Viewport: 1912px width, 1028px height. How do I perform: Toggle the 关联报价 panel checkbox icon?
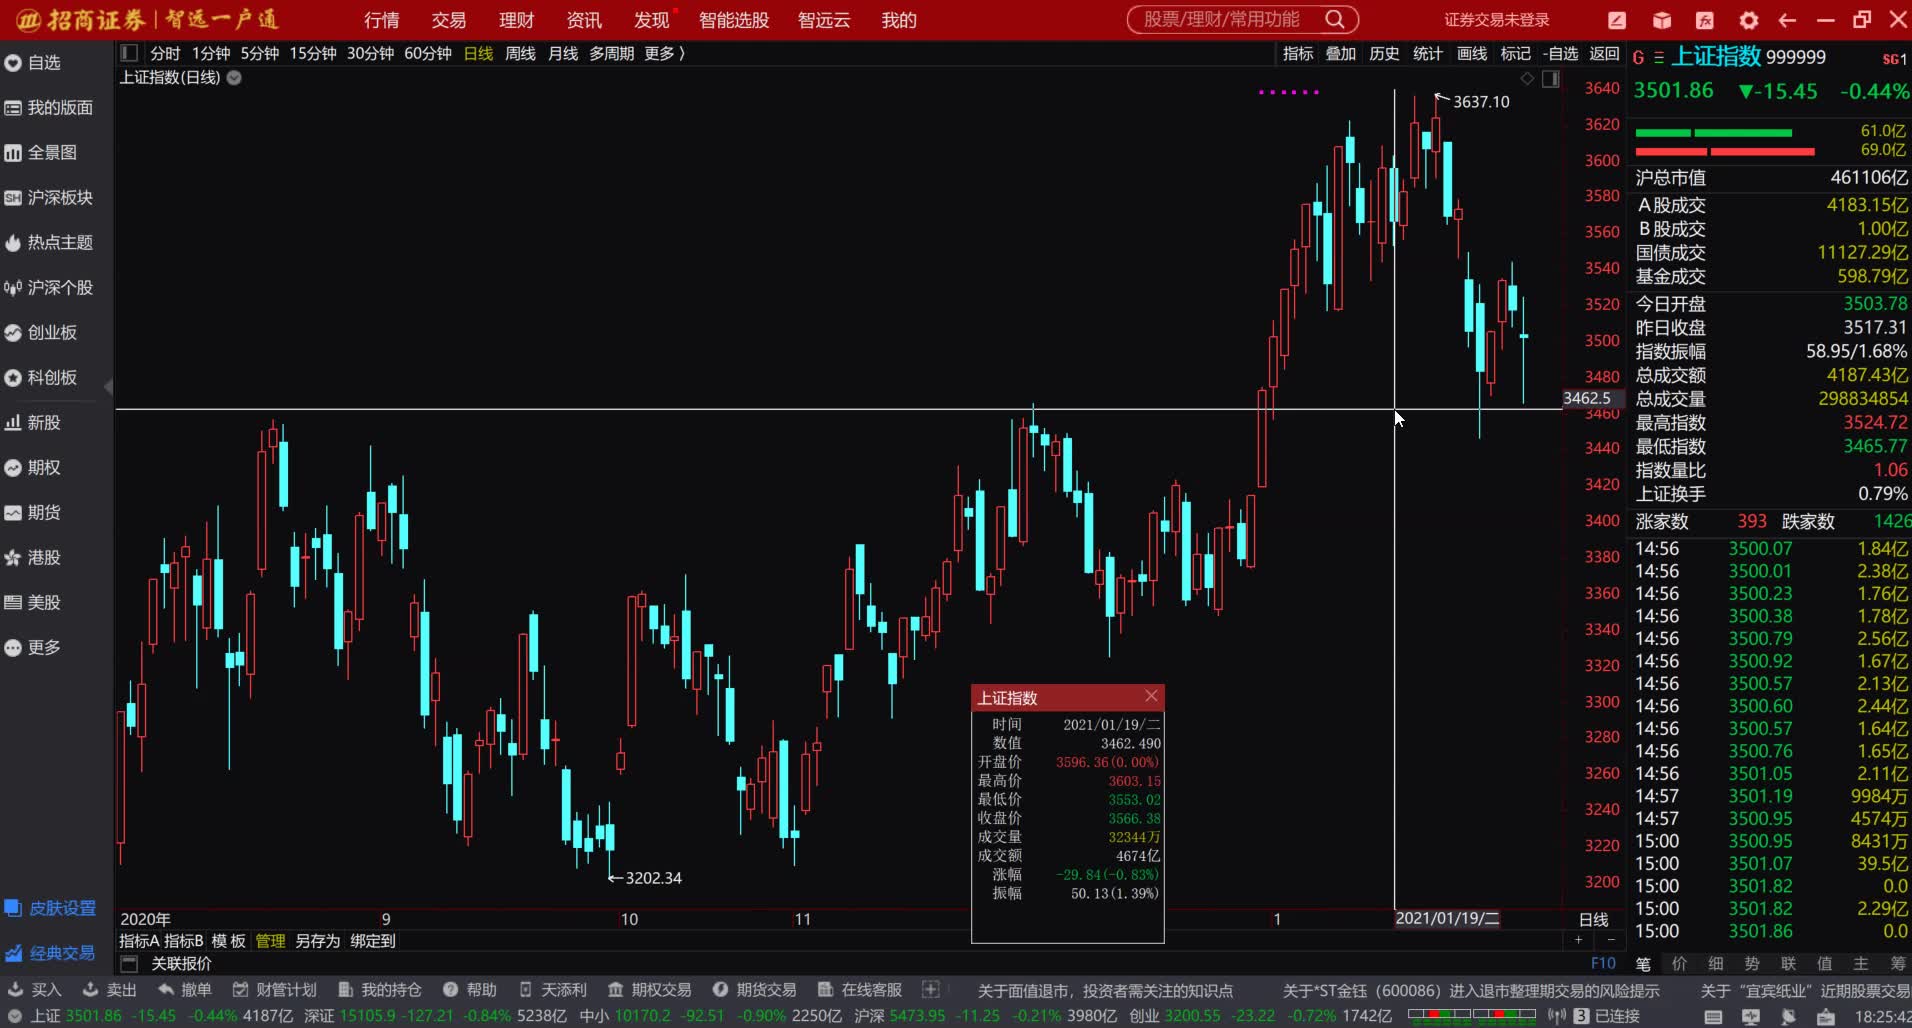click(x=129, y=964)
